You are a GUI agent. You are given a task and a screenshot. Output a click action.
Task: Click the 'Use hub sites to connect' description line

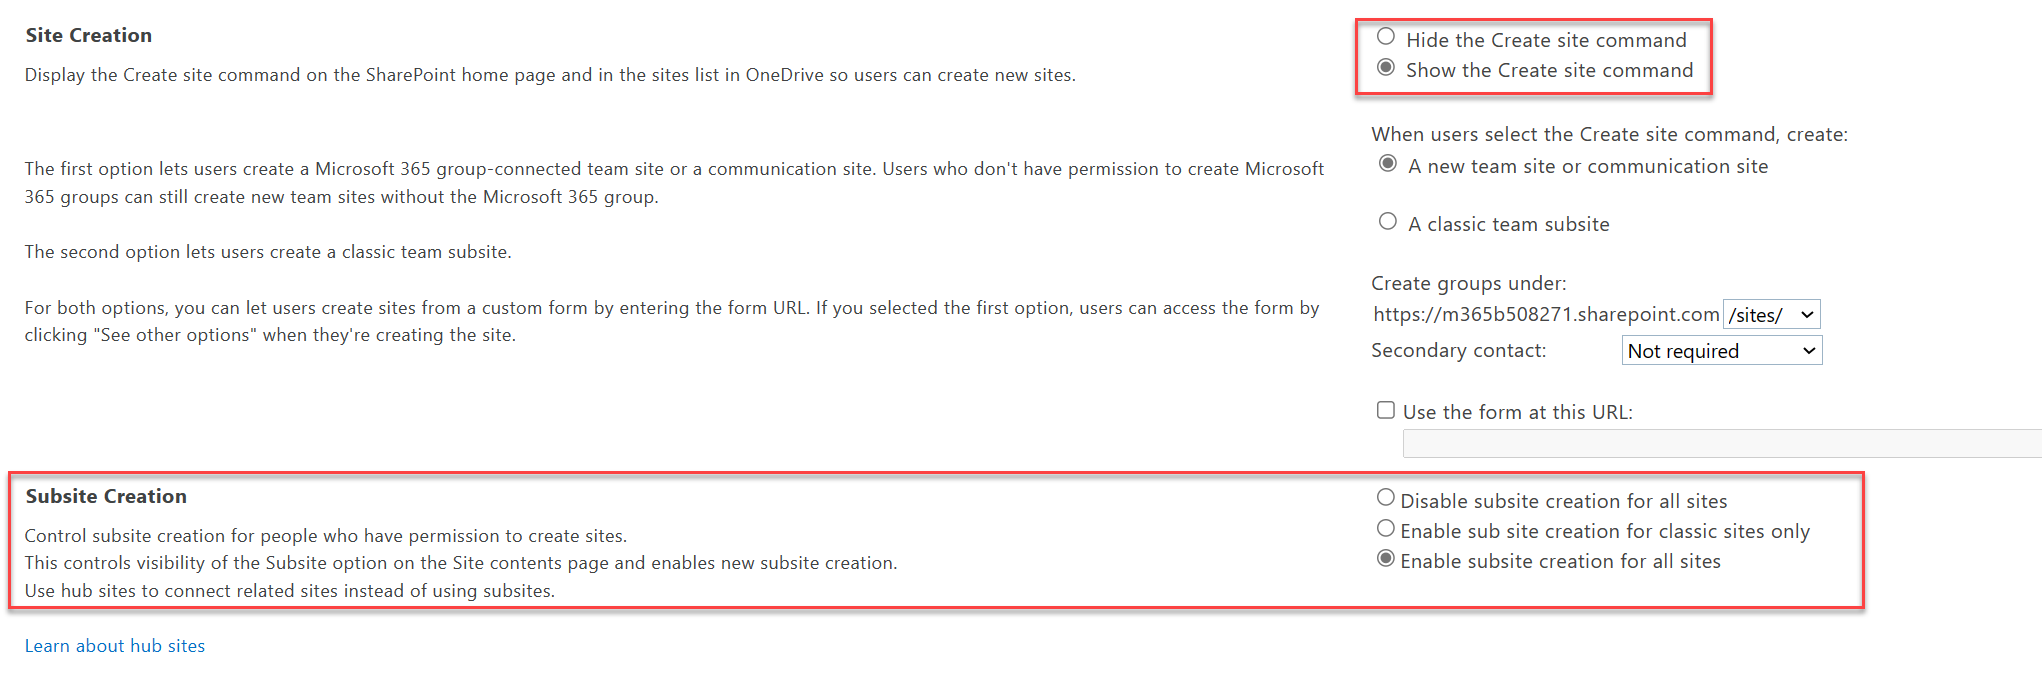point(290,591)
